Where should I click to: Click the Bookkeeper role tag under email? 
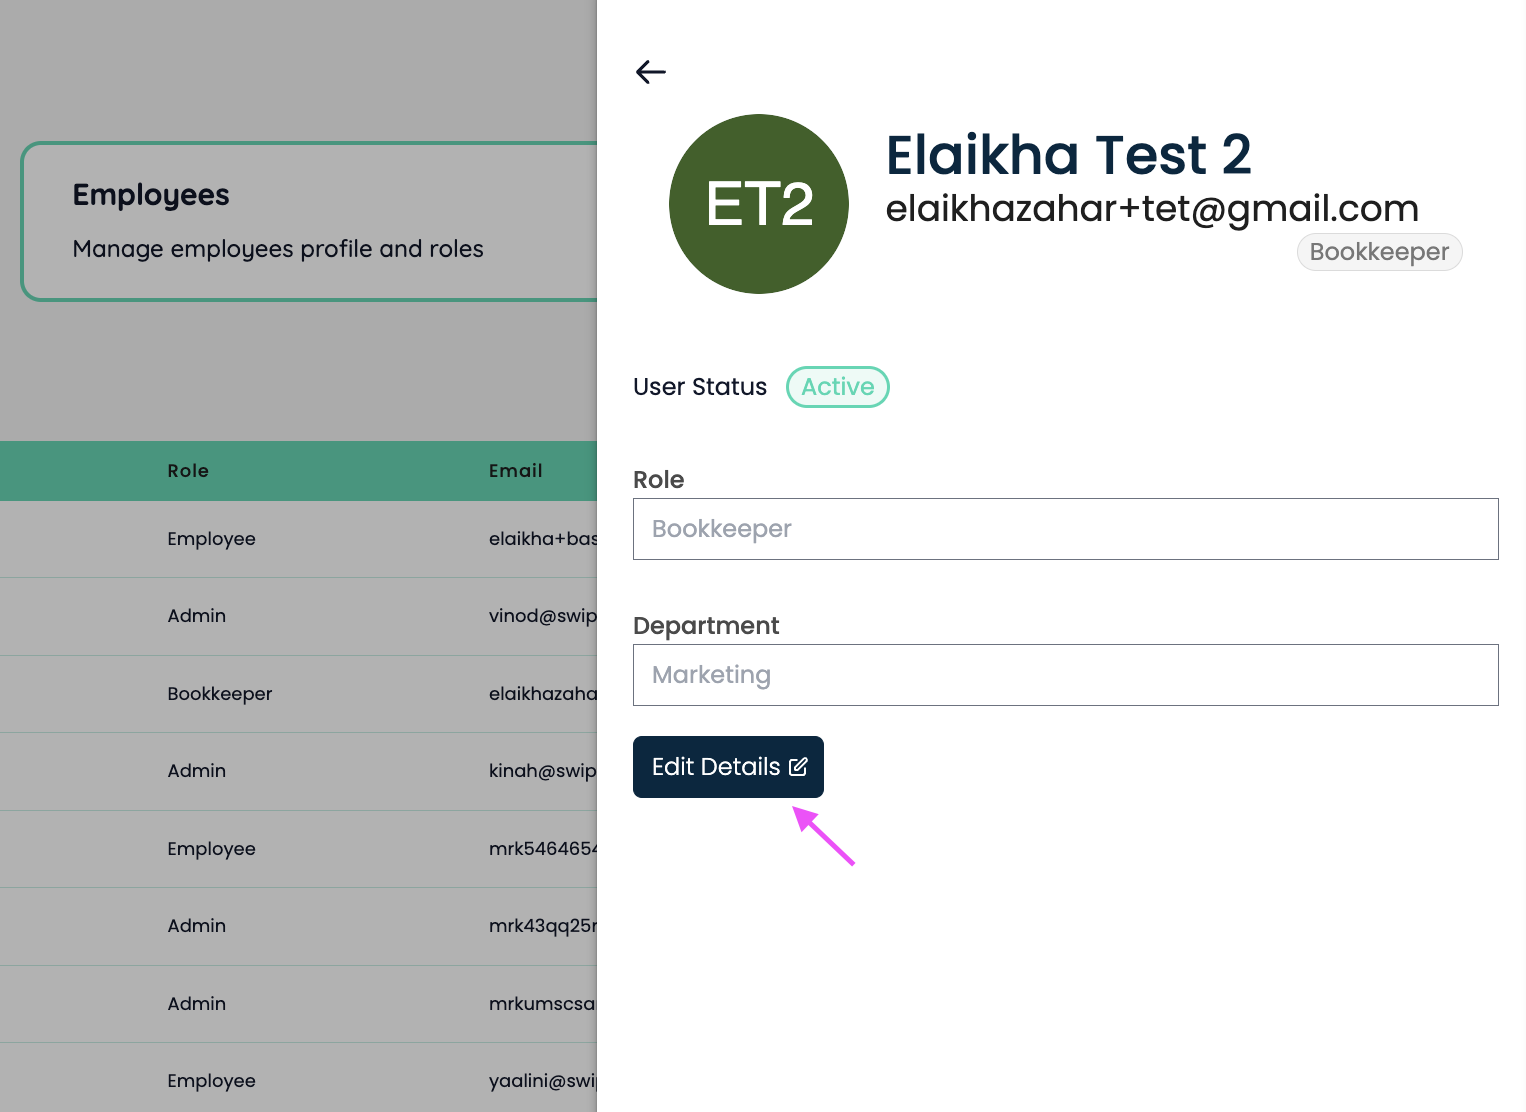[1380, 252]
